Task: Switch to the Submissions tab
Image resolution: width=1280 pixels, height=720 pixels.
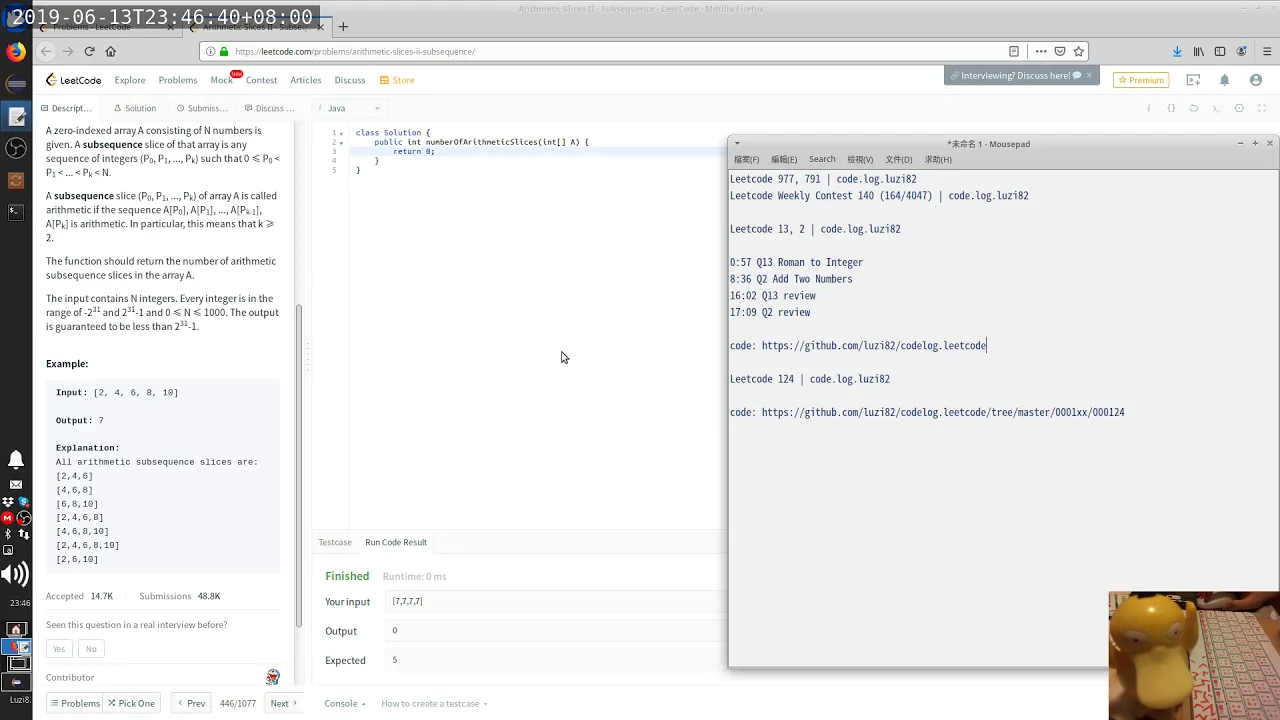Action: tap(202, 108)
